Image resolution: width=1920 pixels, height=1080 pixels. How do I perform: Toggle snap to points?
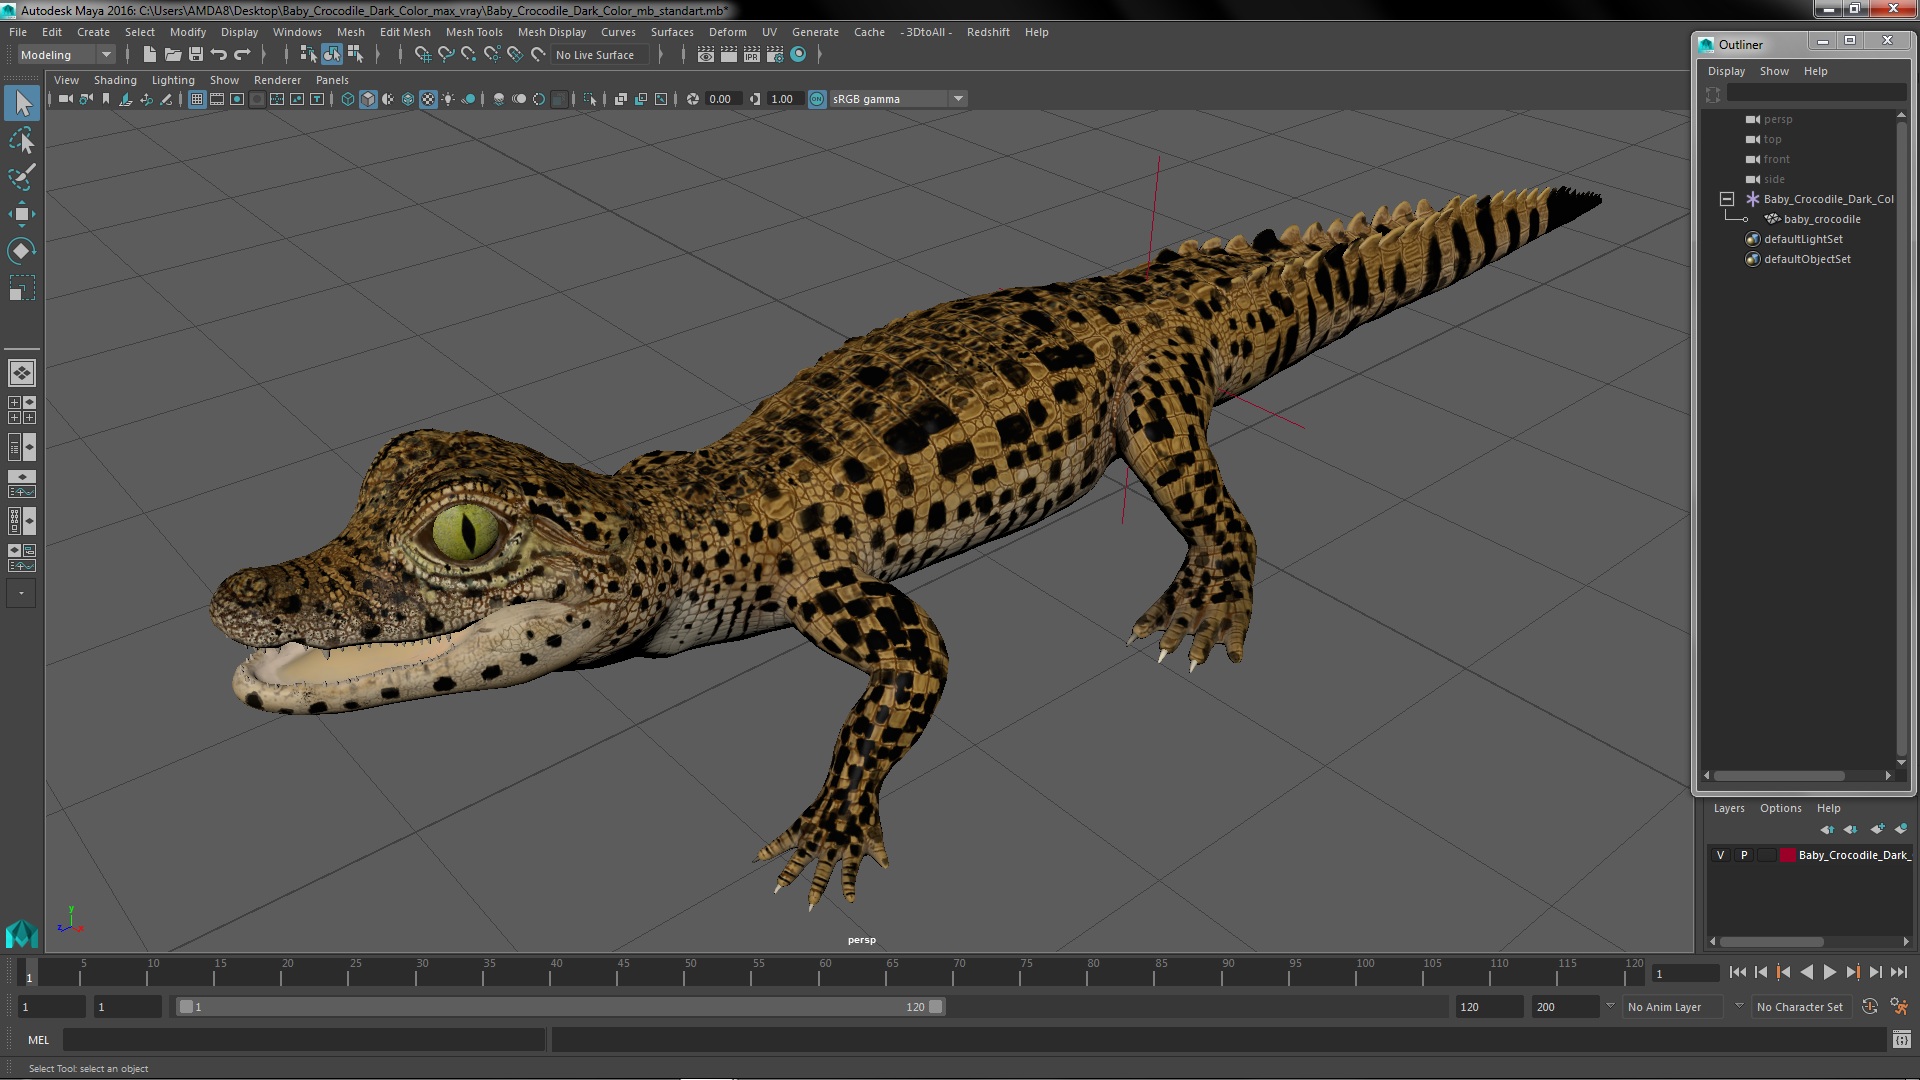coord(469,55)
